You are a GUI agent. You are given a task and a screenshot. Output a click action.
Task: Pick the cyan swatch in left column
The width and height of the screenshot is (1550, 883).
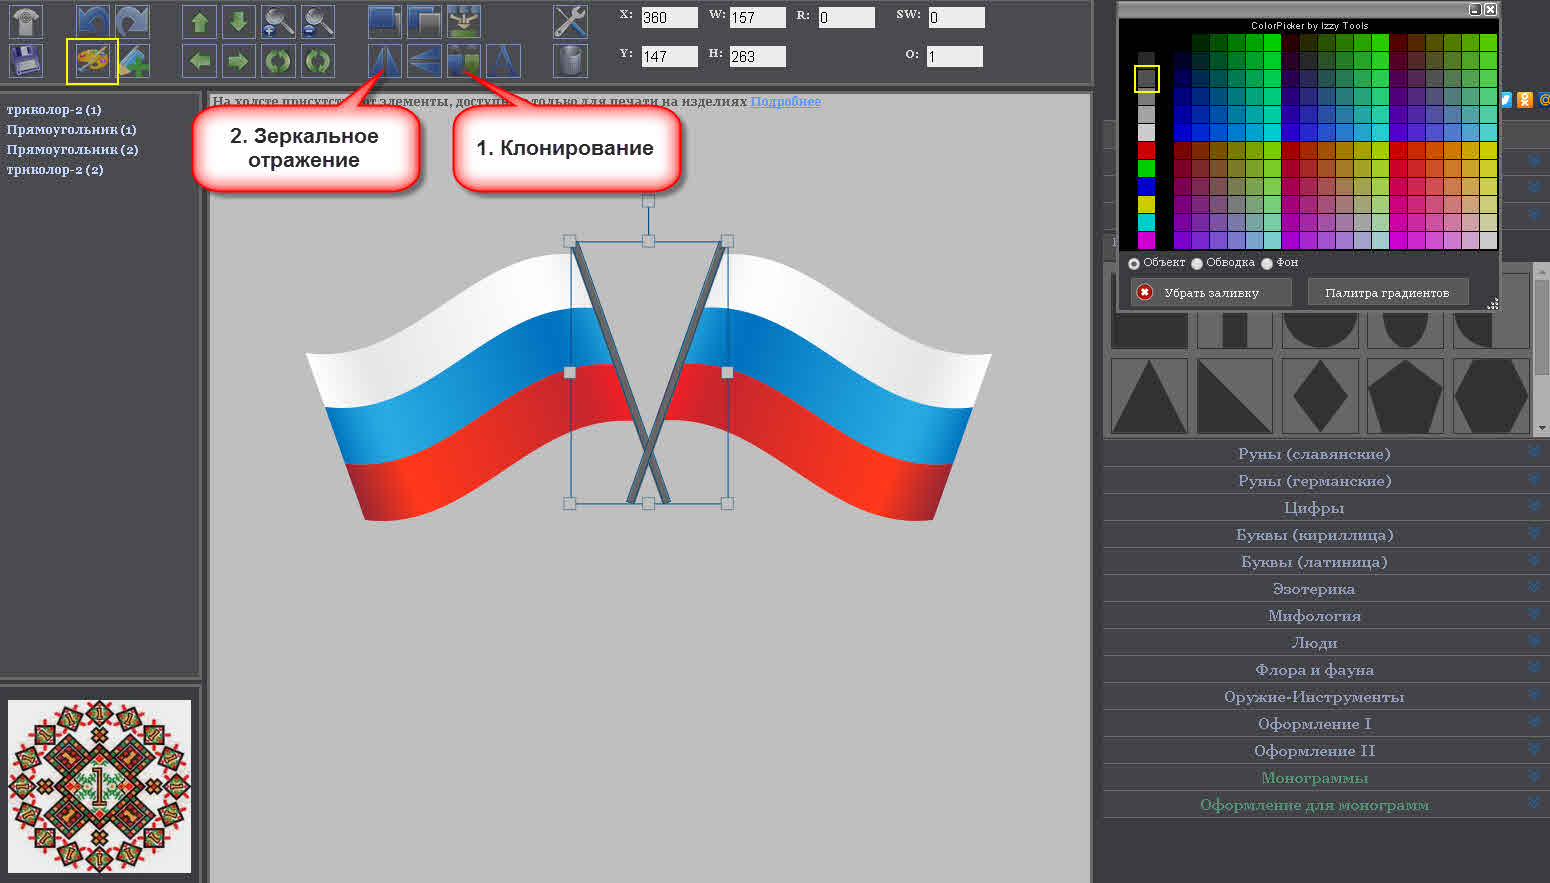[1146, 222]
